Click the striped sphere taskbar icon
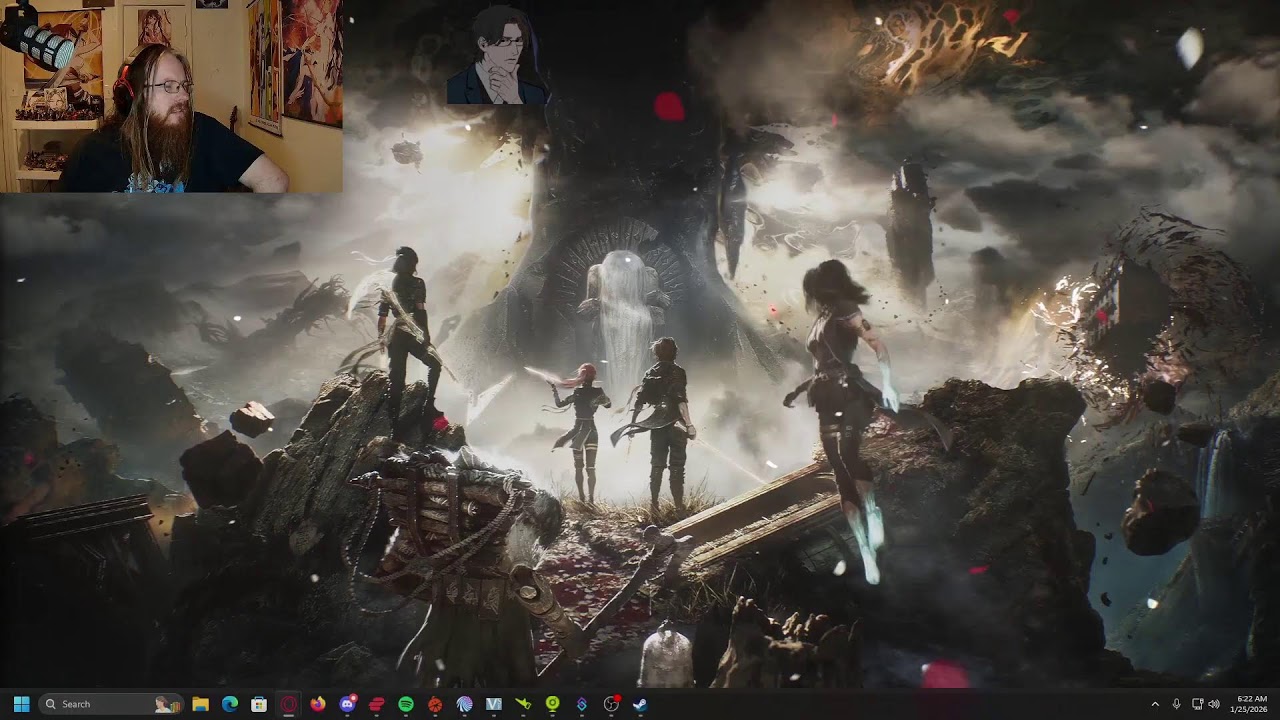1280x720 pixels. point(464,704)
